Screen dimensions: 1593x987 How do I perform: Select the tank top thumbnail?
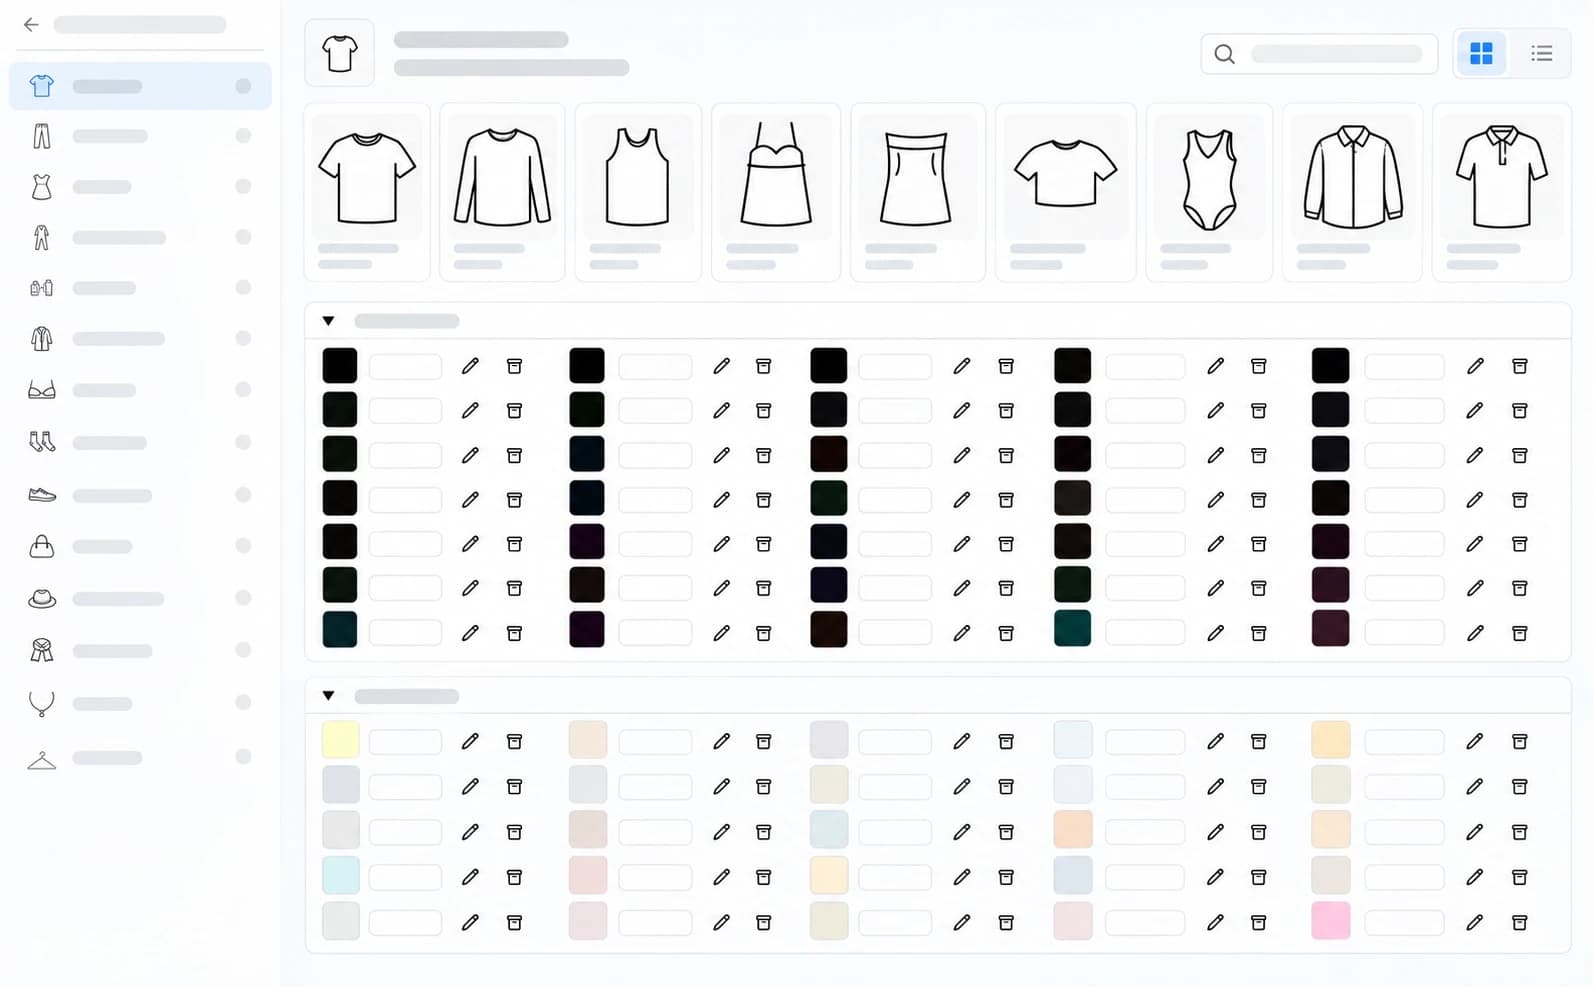637,192
